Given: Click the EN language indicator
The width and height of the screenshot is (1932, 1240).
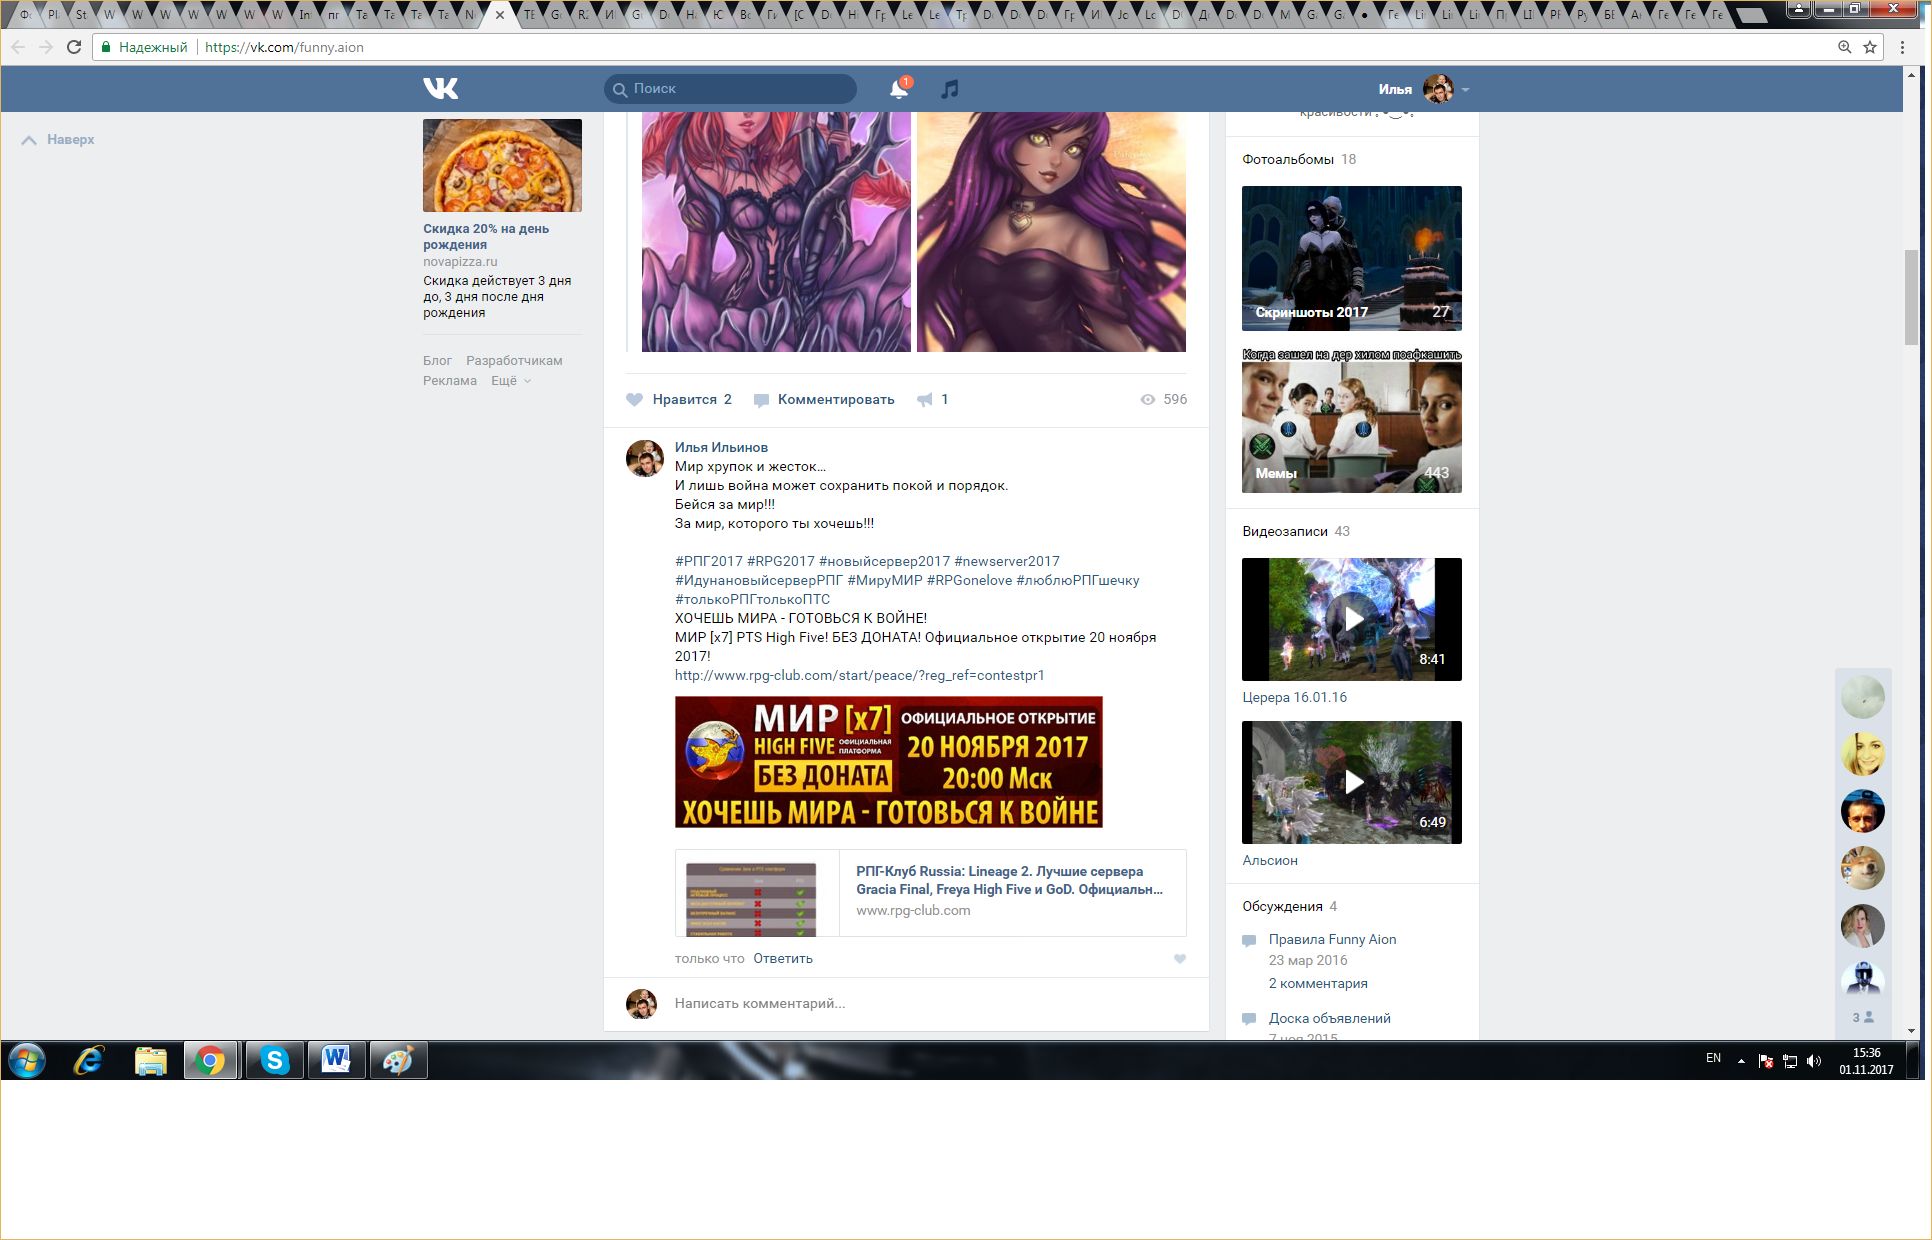Looking at the screenshot, I should [1713, 1058].
